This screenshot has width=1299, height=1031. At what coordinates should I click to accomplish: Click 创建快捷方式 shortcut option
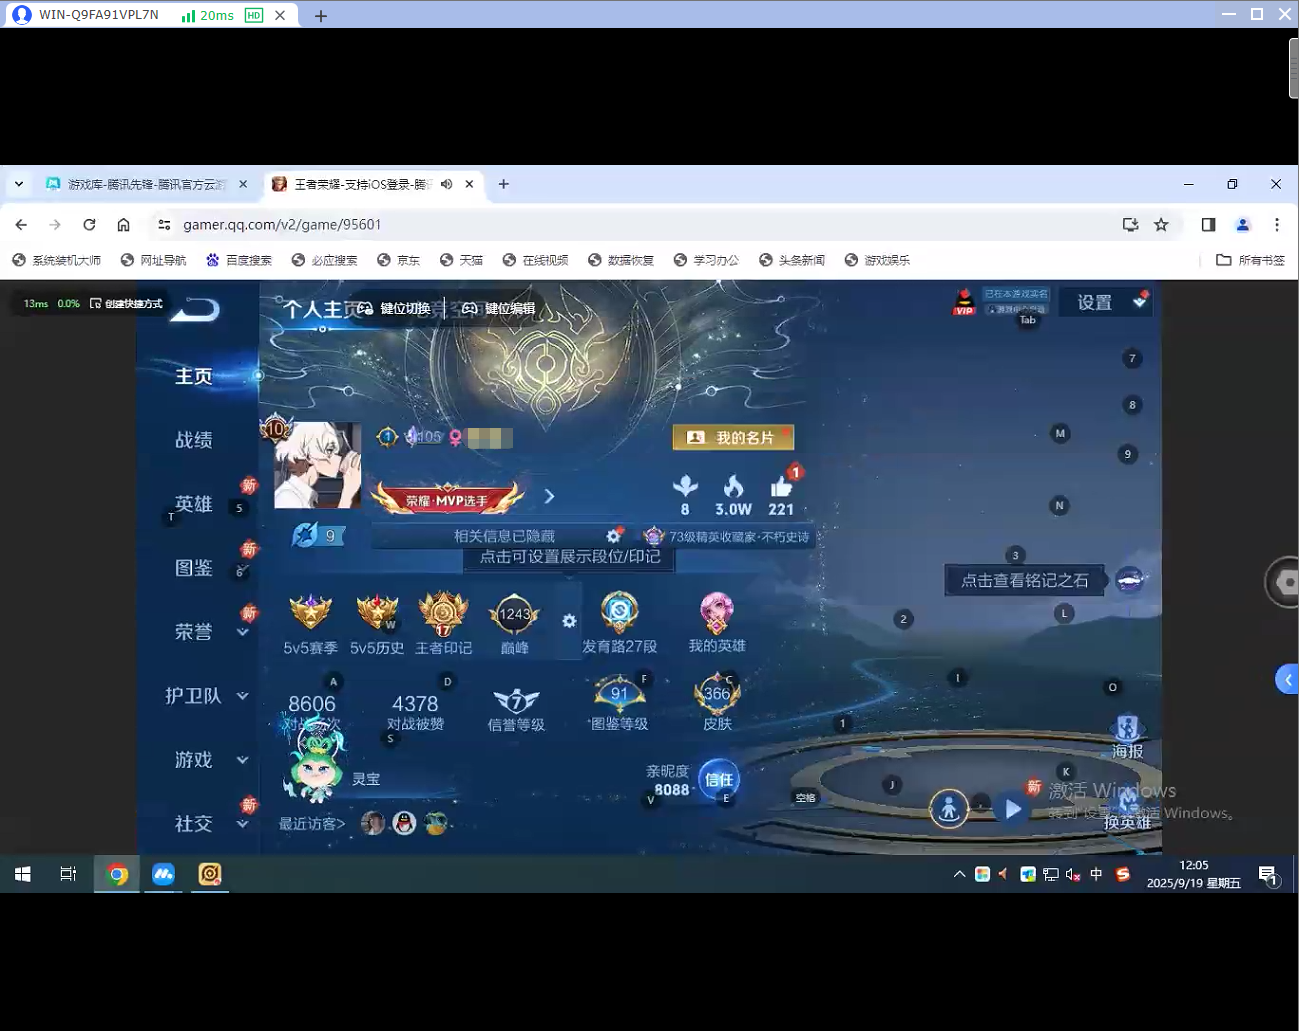(x=126, y=303)
